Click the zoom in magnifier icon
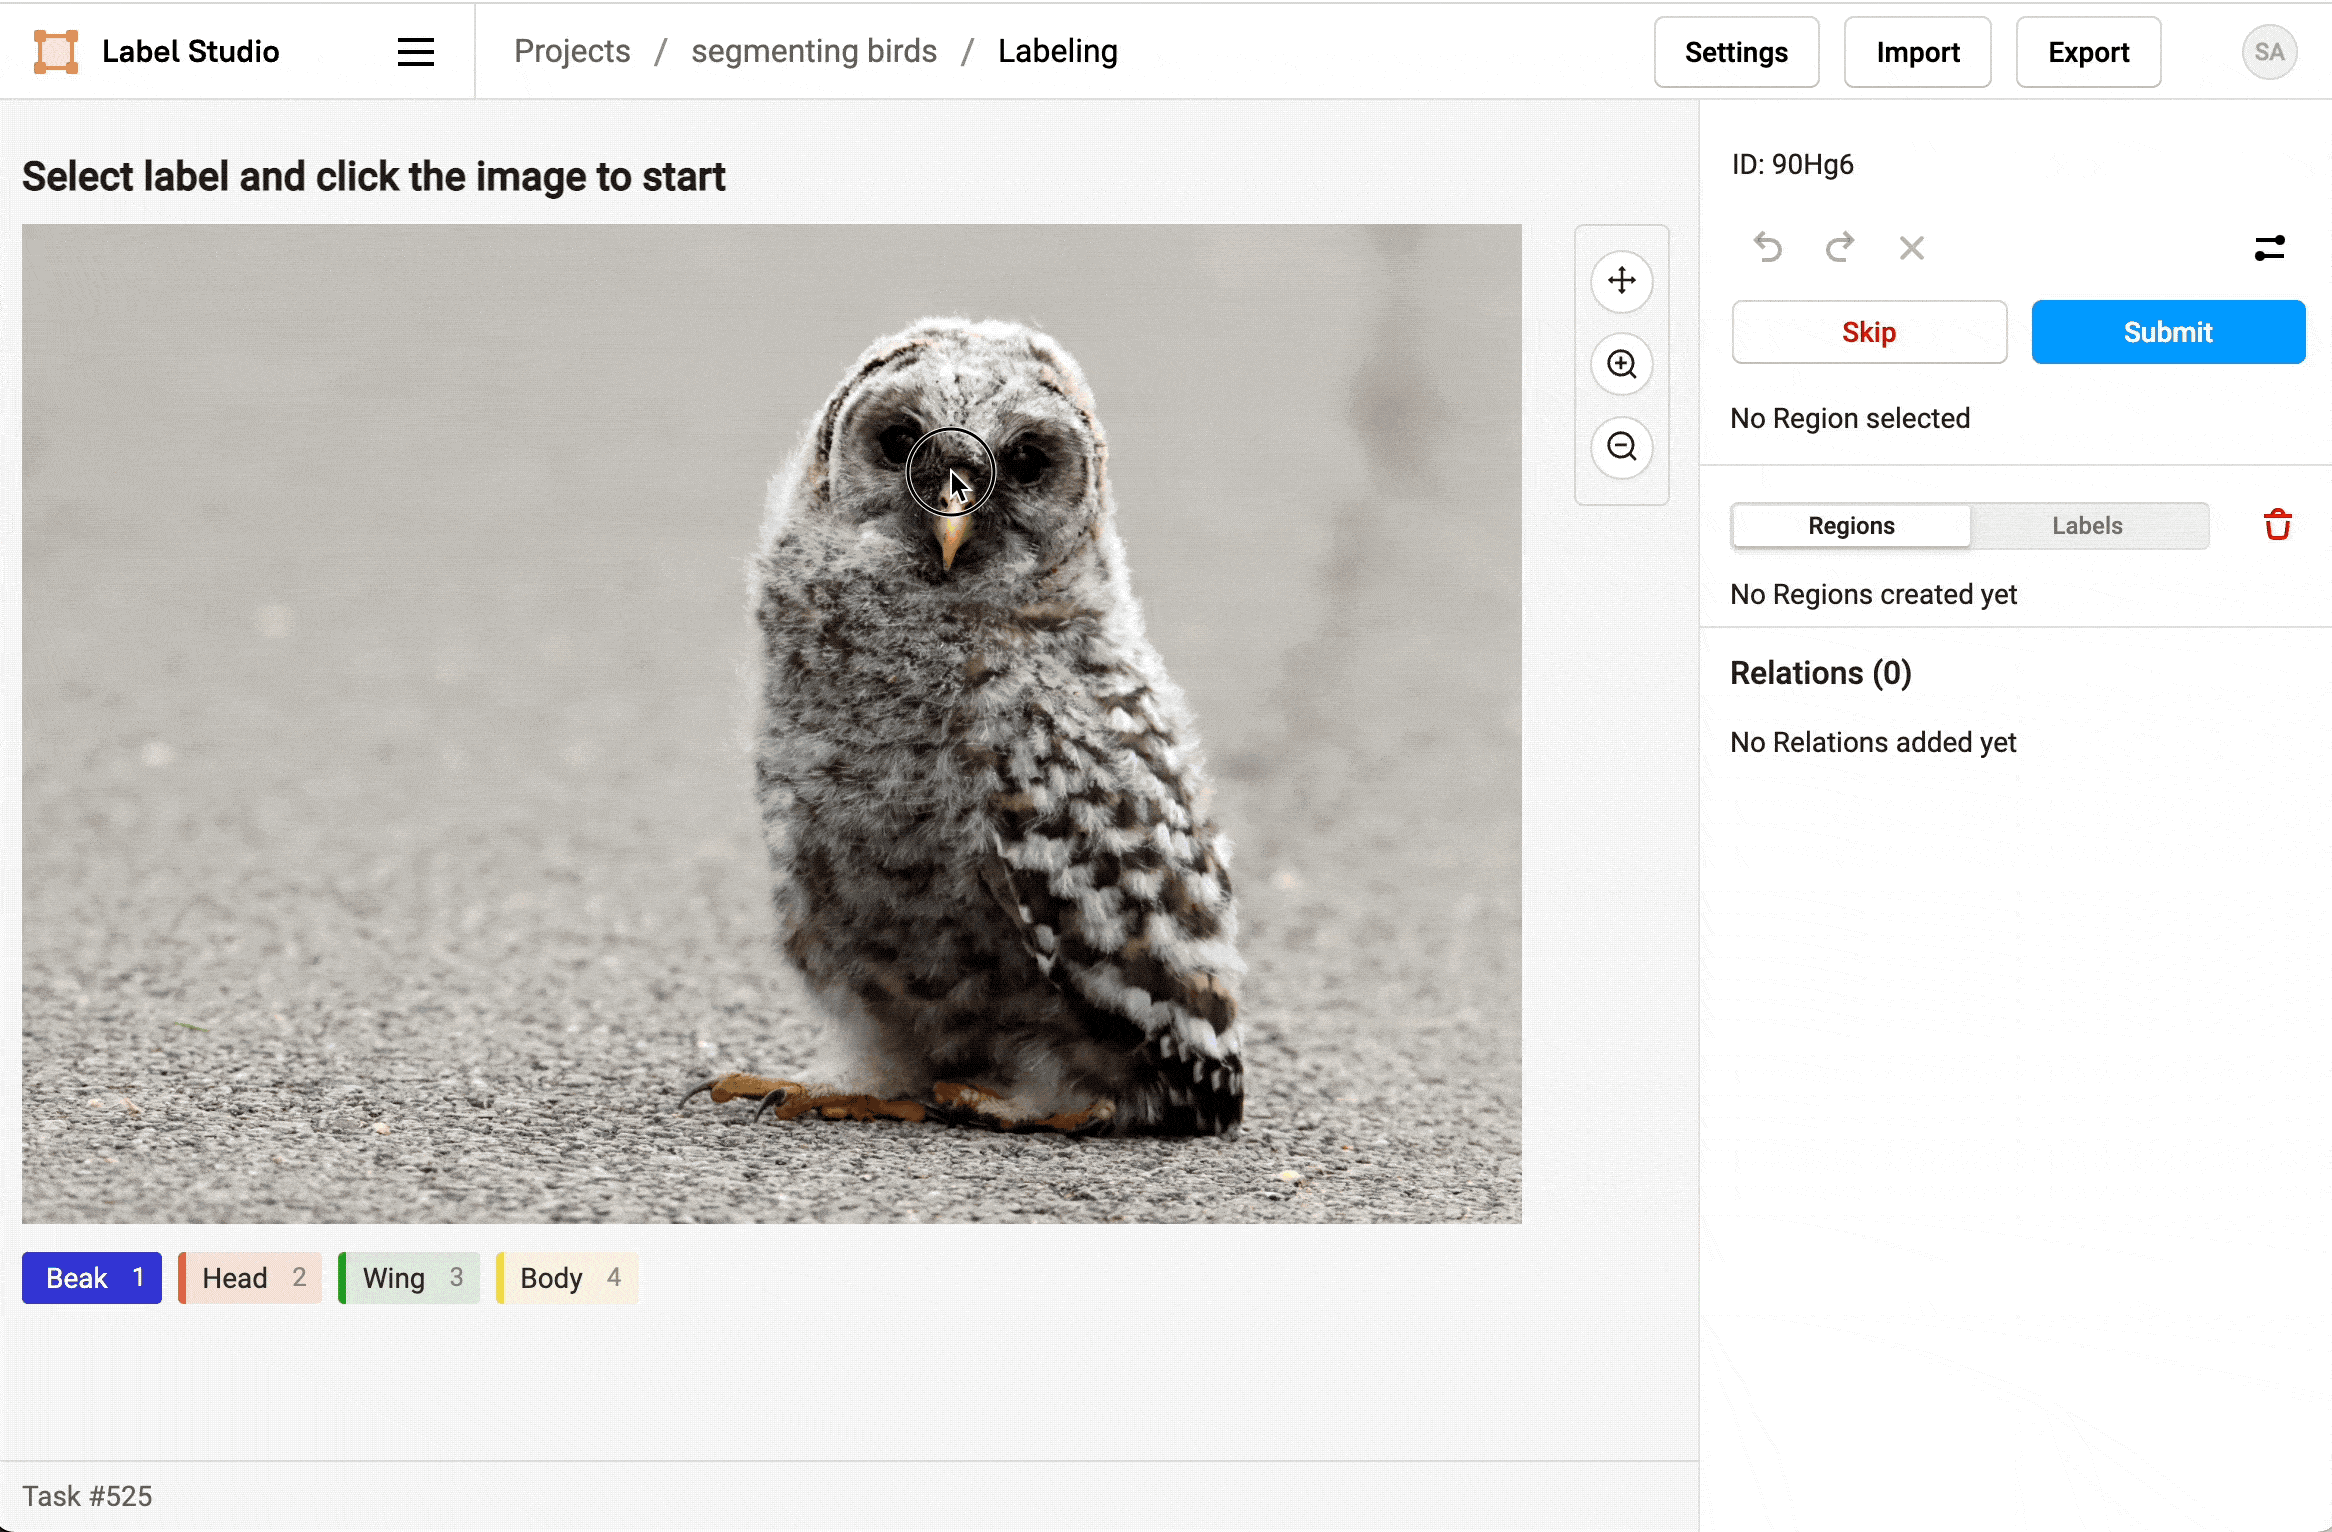 (1619, 362)
